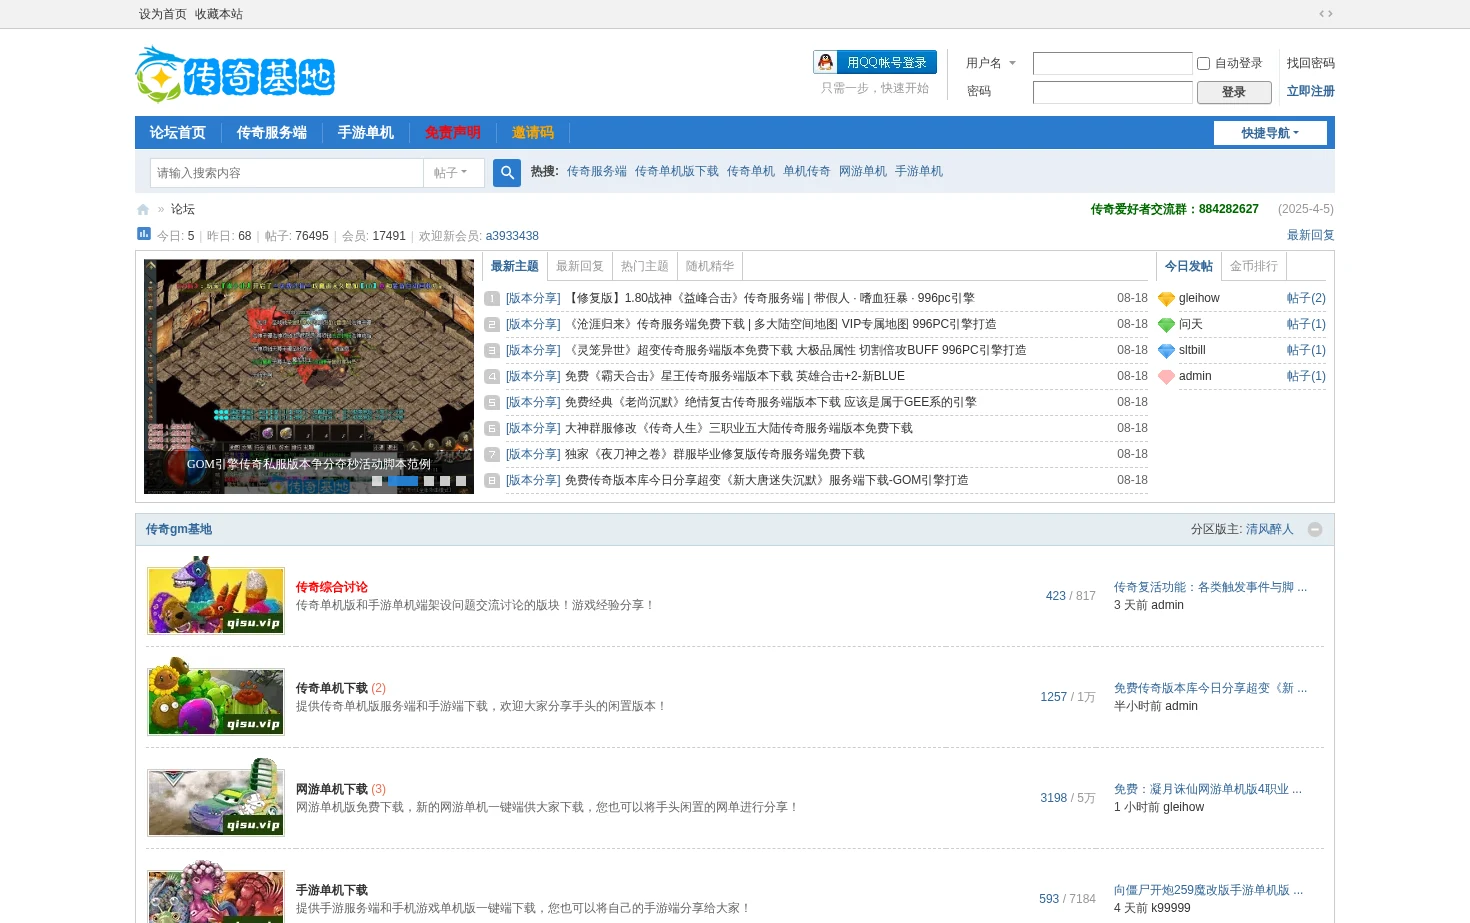Image resolution: width=1470 pixels, height=923 pixels.
Task: Select the first slideshow dot indicator
Action: (377, 481)
